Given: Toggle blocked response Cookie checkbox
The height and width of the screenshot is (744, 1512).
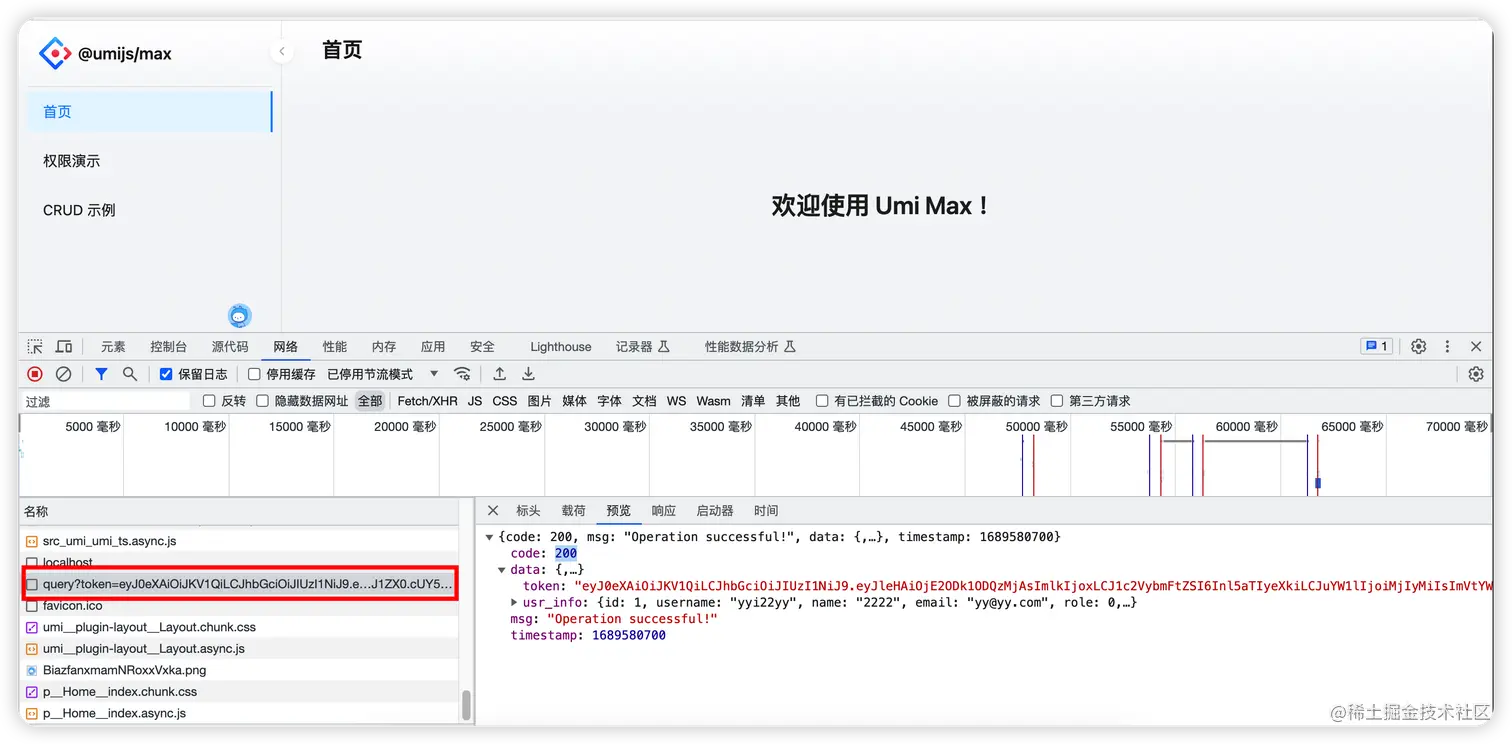Looking at the screenshot, I should click(x=821, y=401).
